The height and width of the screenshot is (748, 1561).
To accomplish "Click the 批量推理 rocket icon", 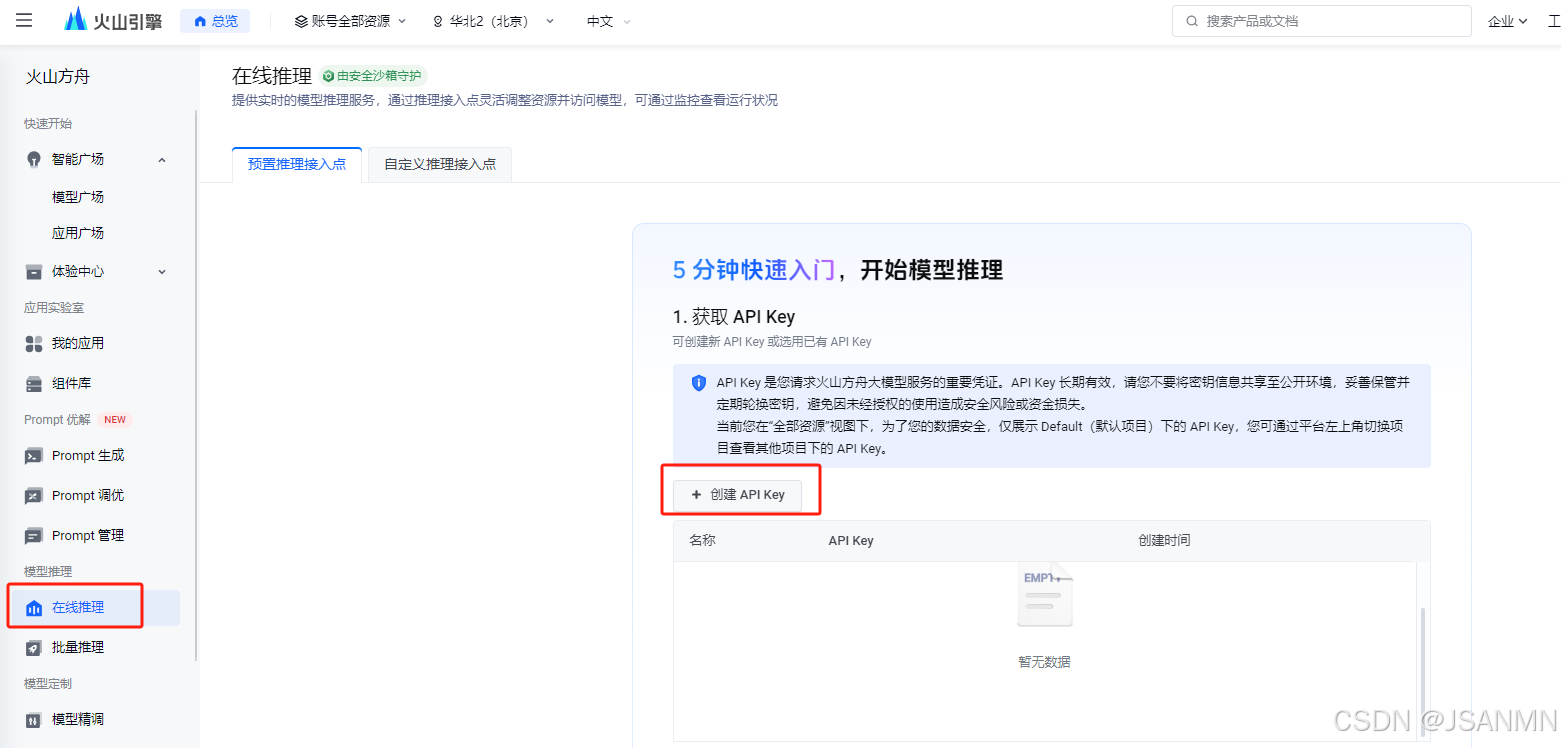I will [x=34, y=647].
